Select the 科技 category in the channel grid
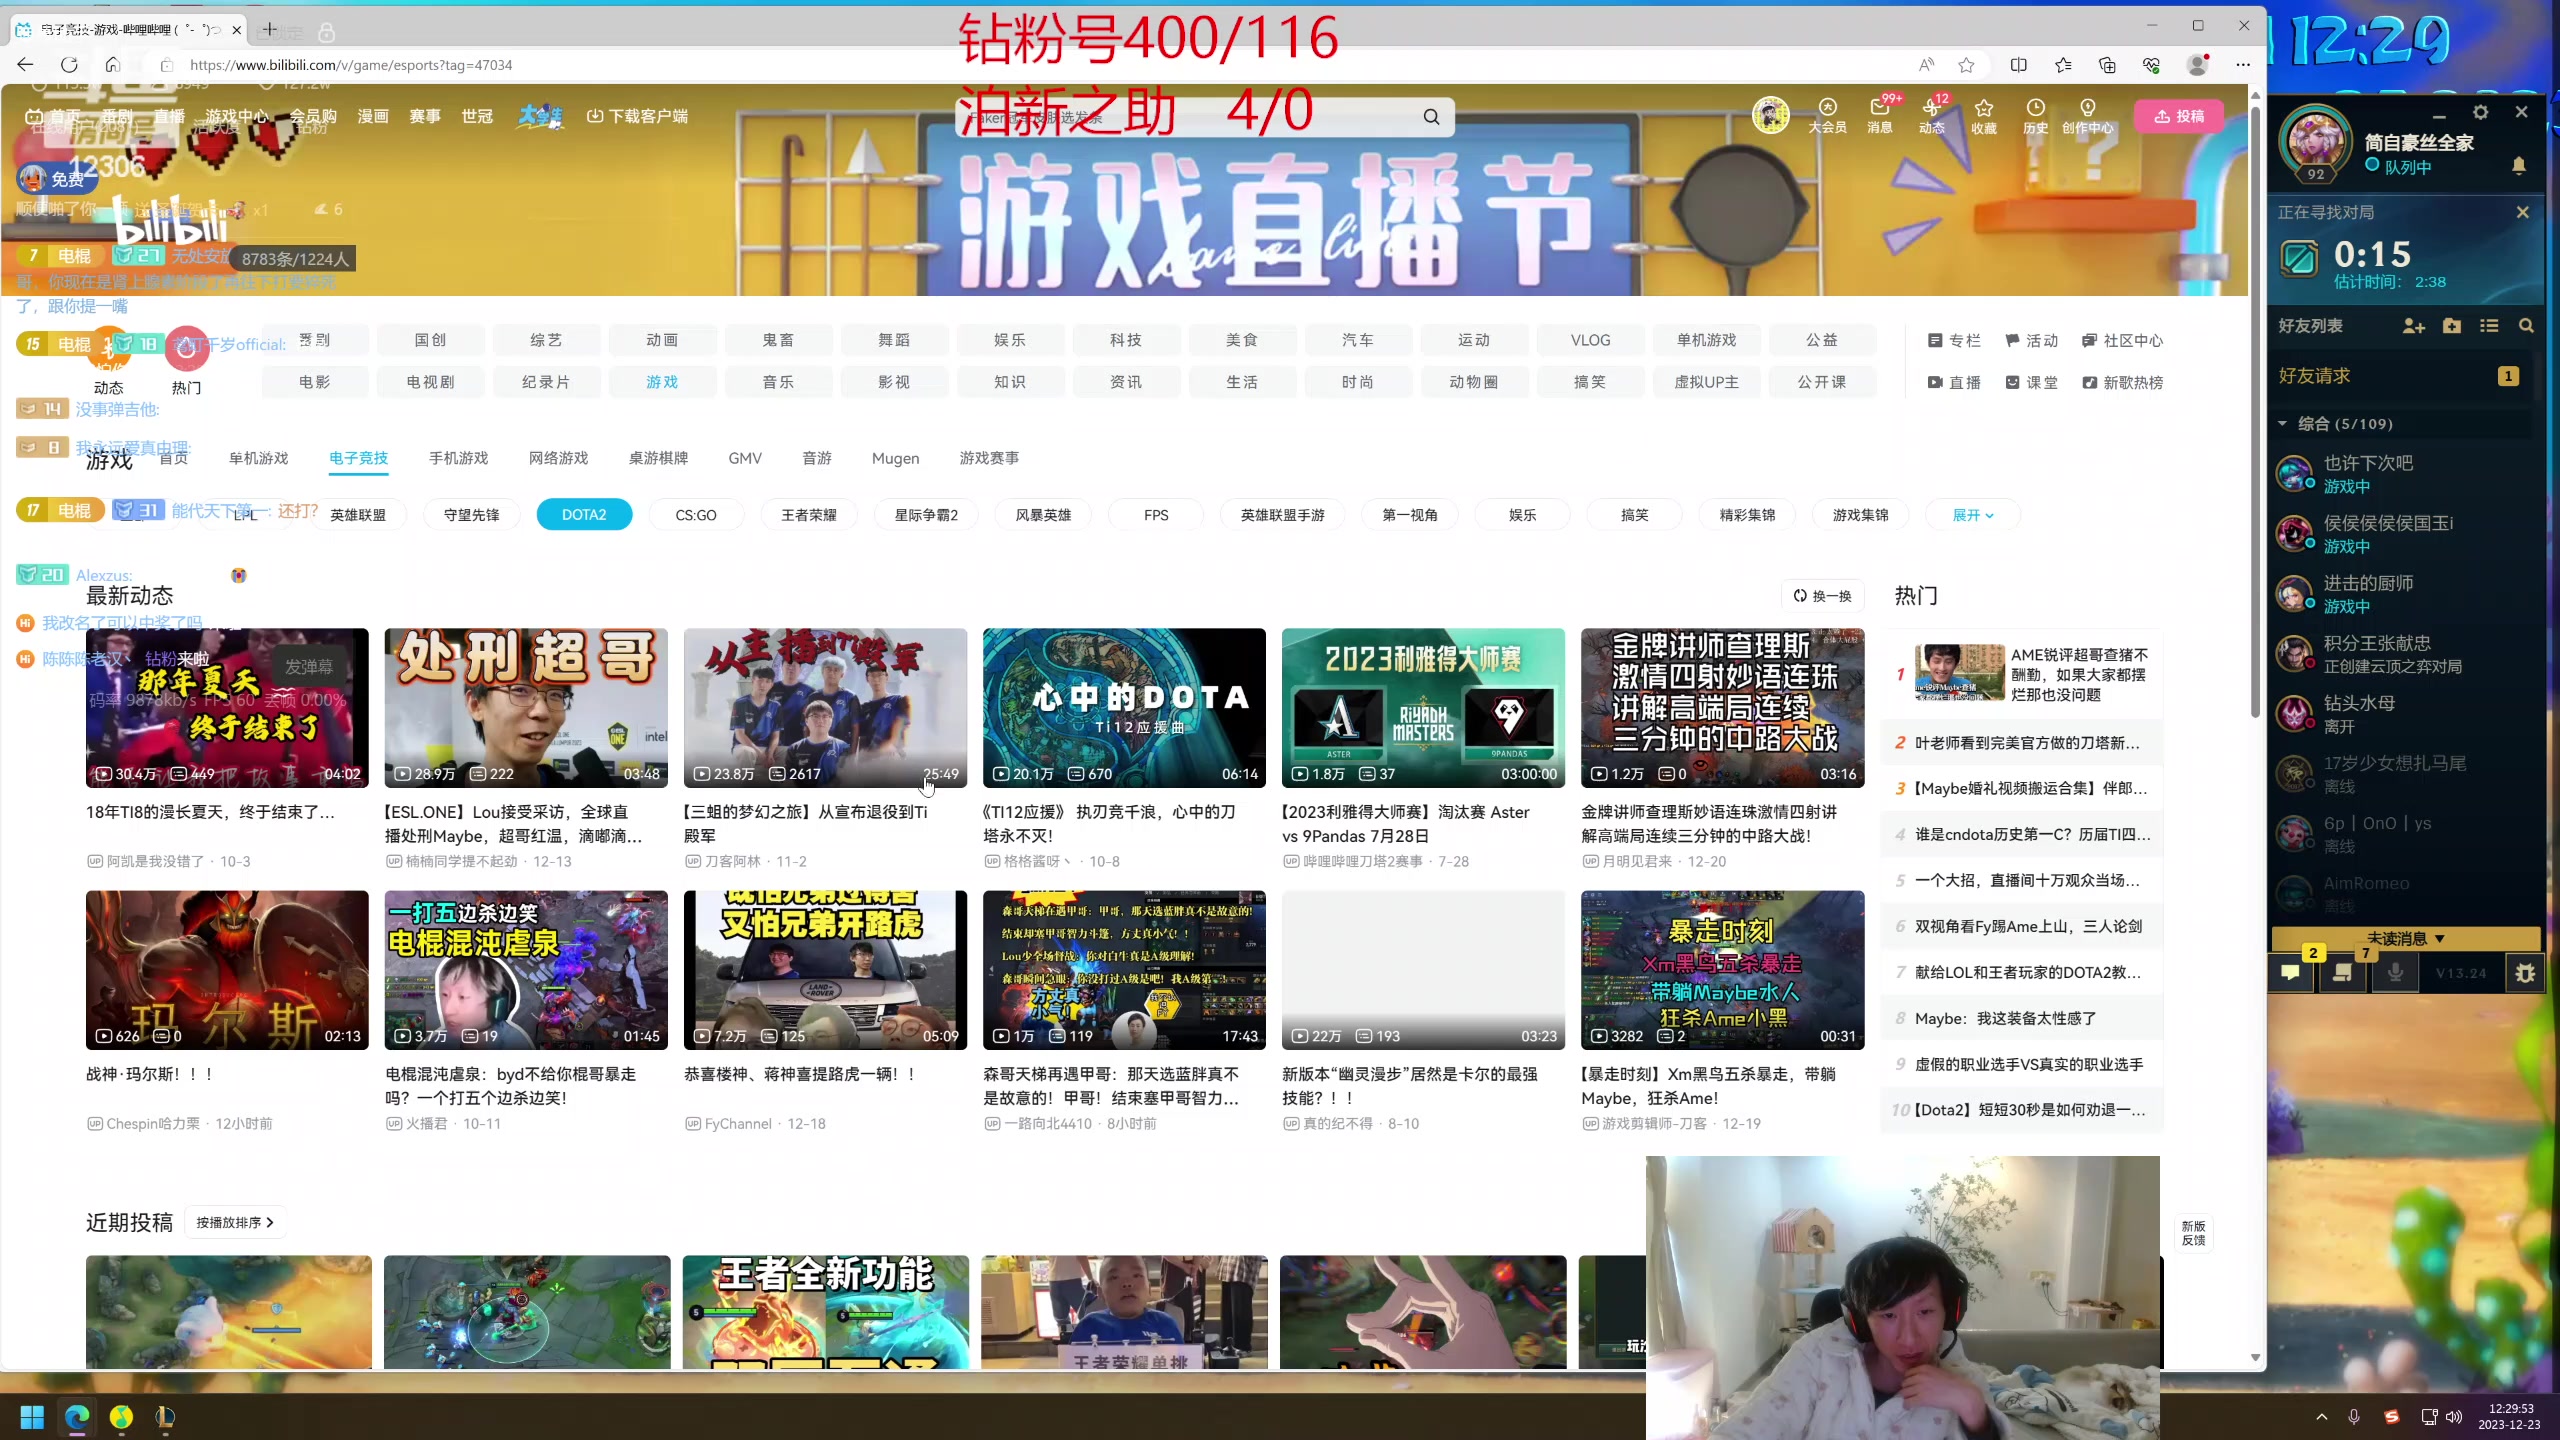 pos(1125,340)
